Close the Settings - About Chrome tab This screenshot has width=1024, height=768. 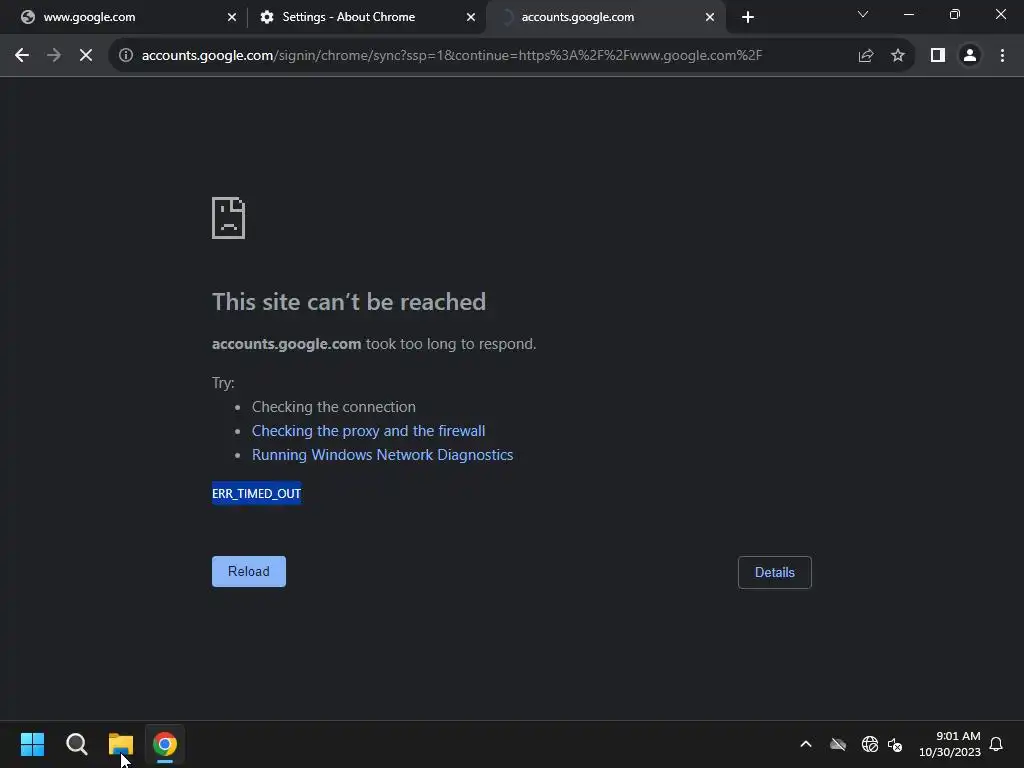(471, 18)
